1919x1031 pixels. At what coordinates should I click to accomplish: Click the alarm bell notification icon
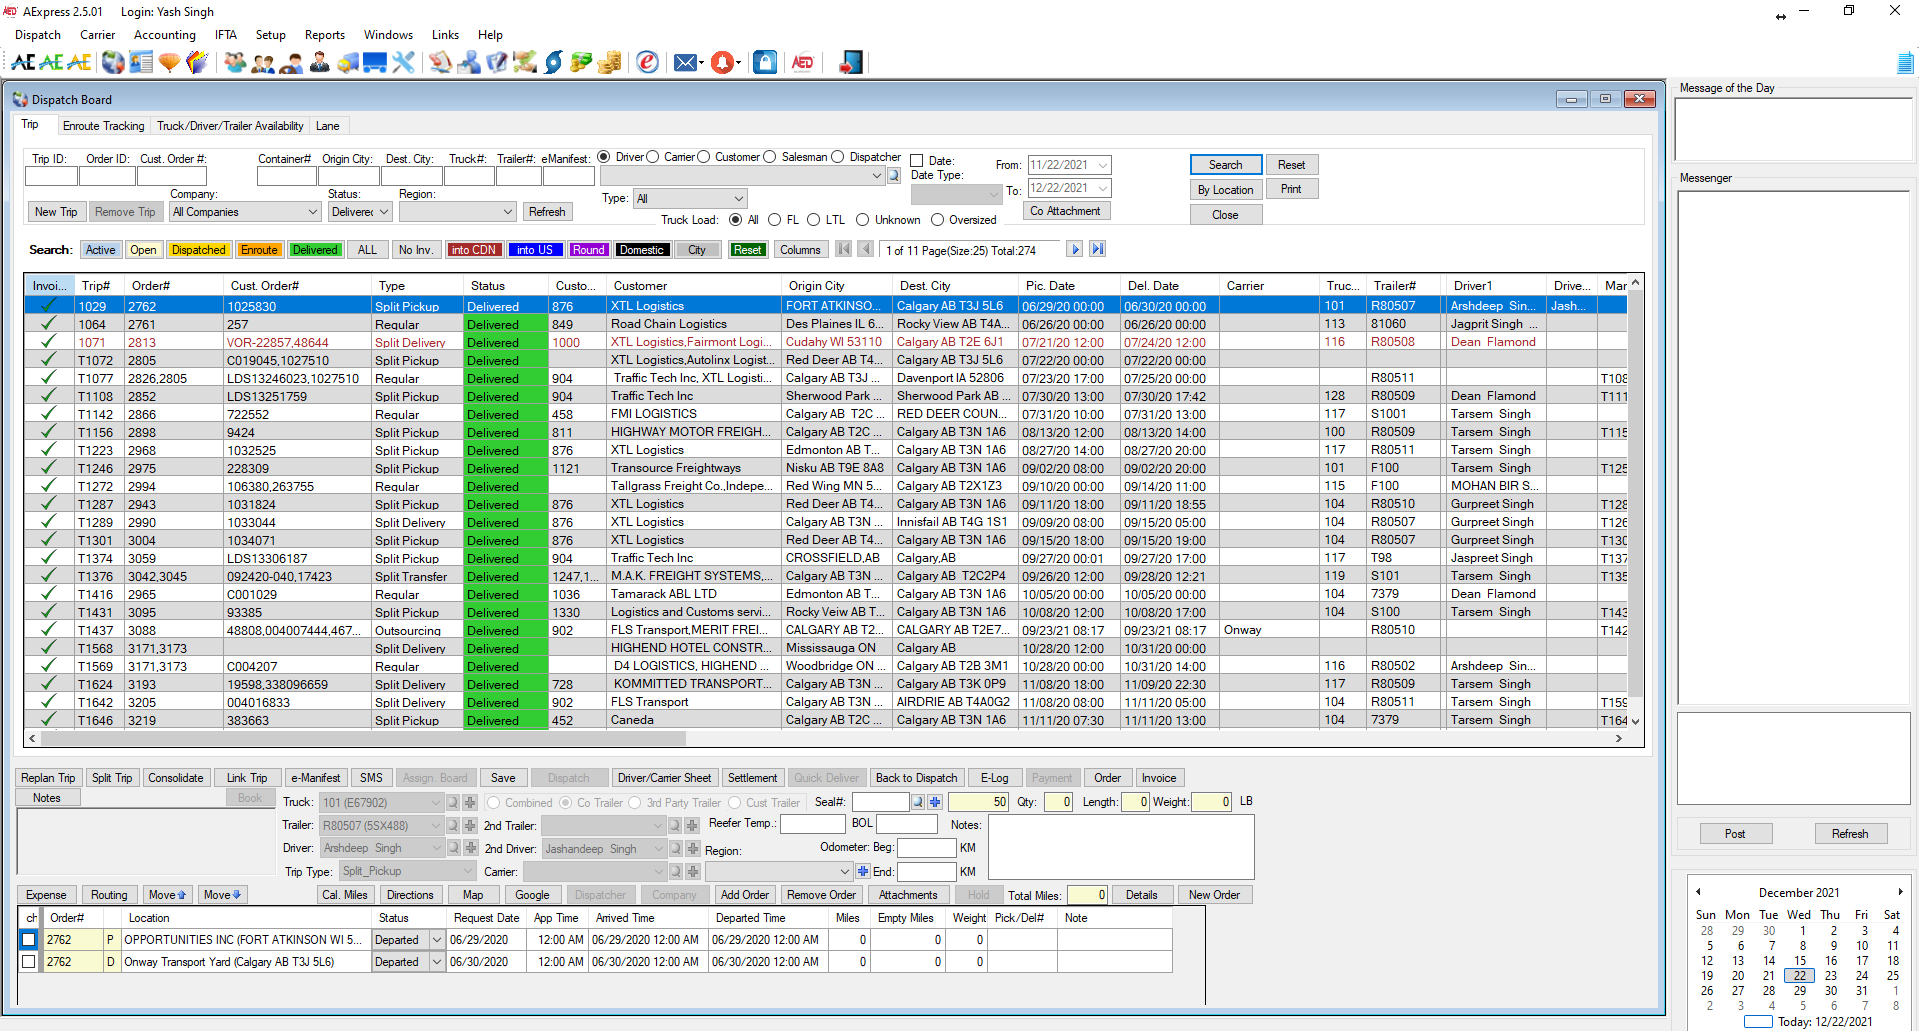[723, 62]
